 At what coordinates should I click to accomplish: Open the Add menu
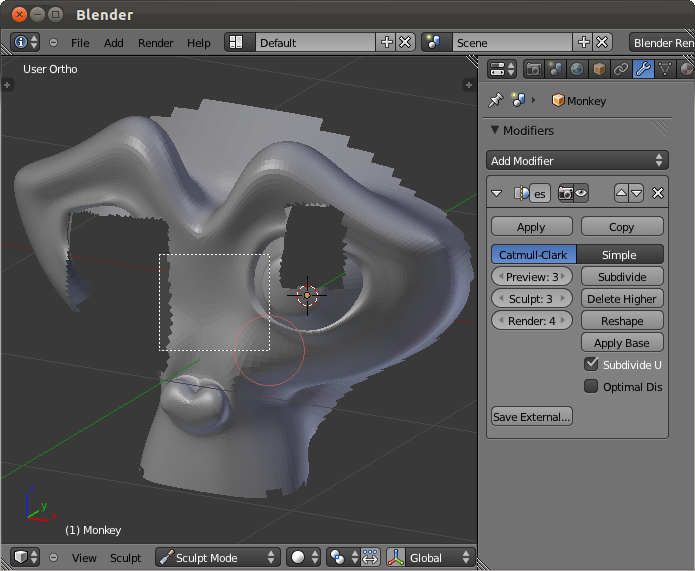tap(113, 43)
